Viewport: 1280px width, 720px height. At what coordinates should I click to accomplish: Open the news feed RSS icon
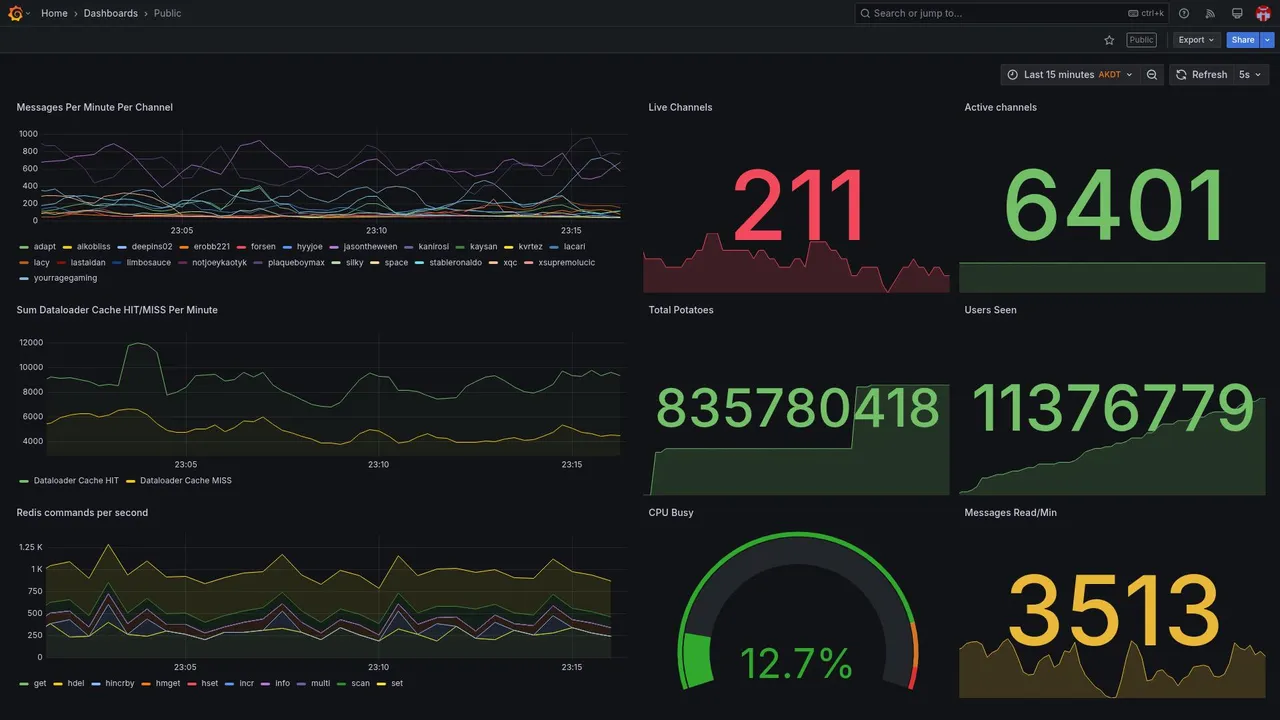[x=1210, y=13]
